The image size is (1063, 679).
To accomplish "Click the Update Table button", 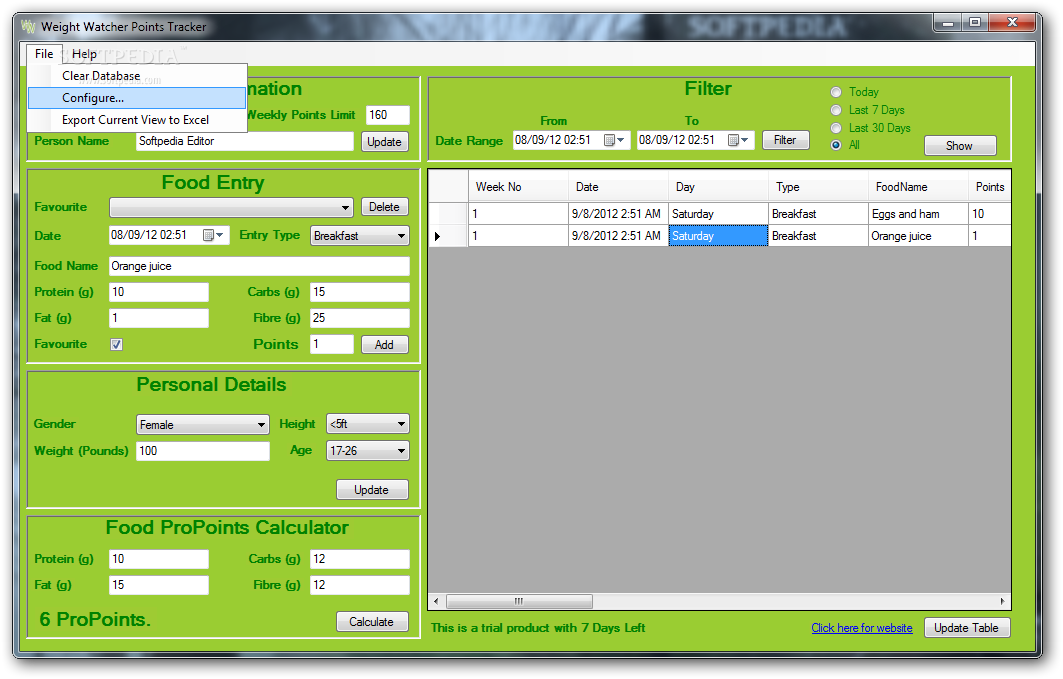I will (x=966, y=628).
